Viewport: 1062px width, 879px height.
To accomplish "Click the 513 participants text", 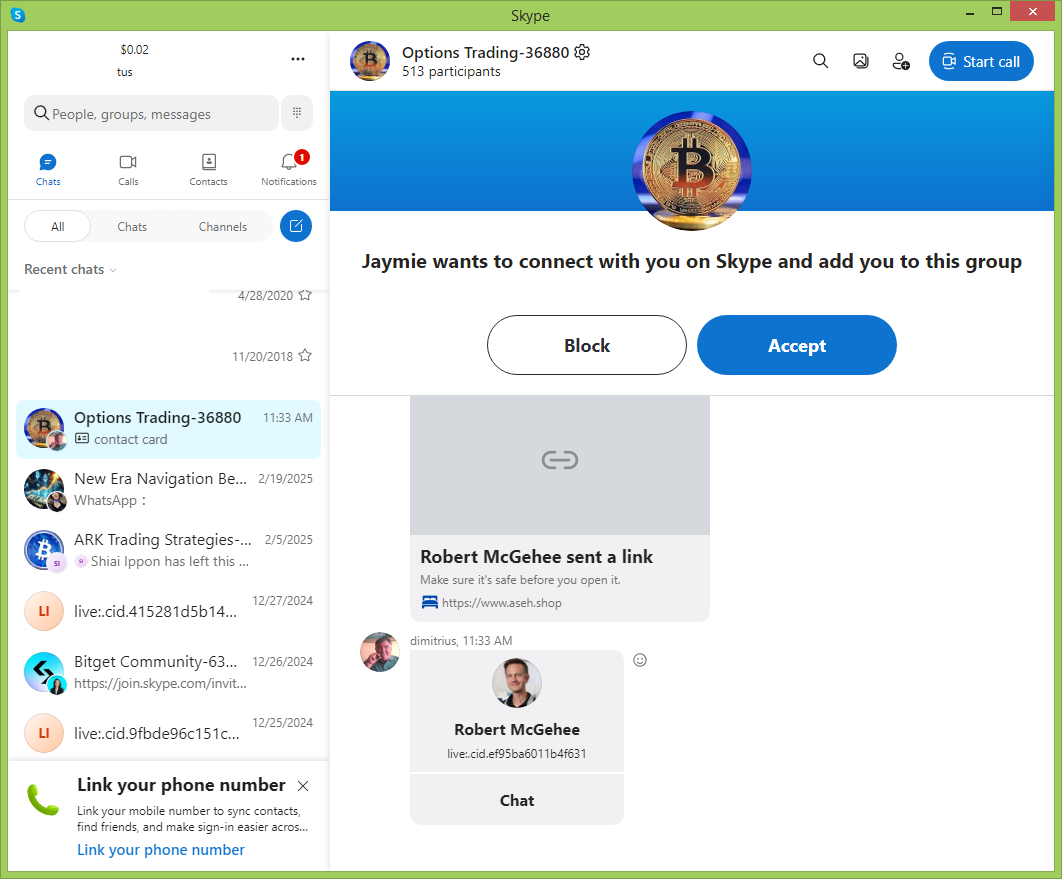I will pyautogui.click(x=451, y=71).
